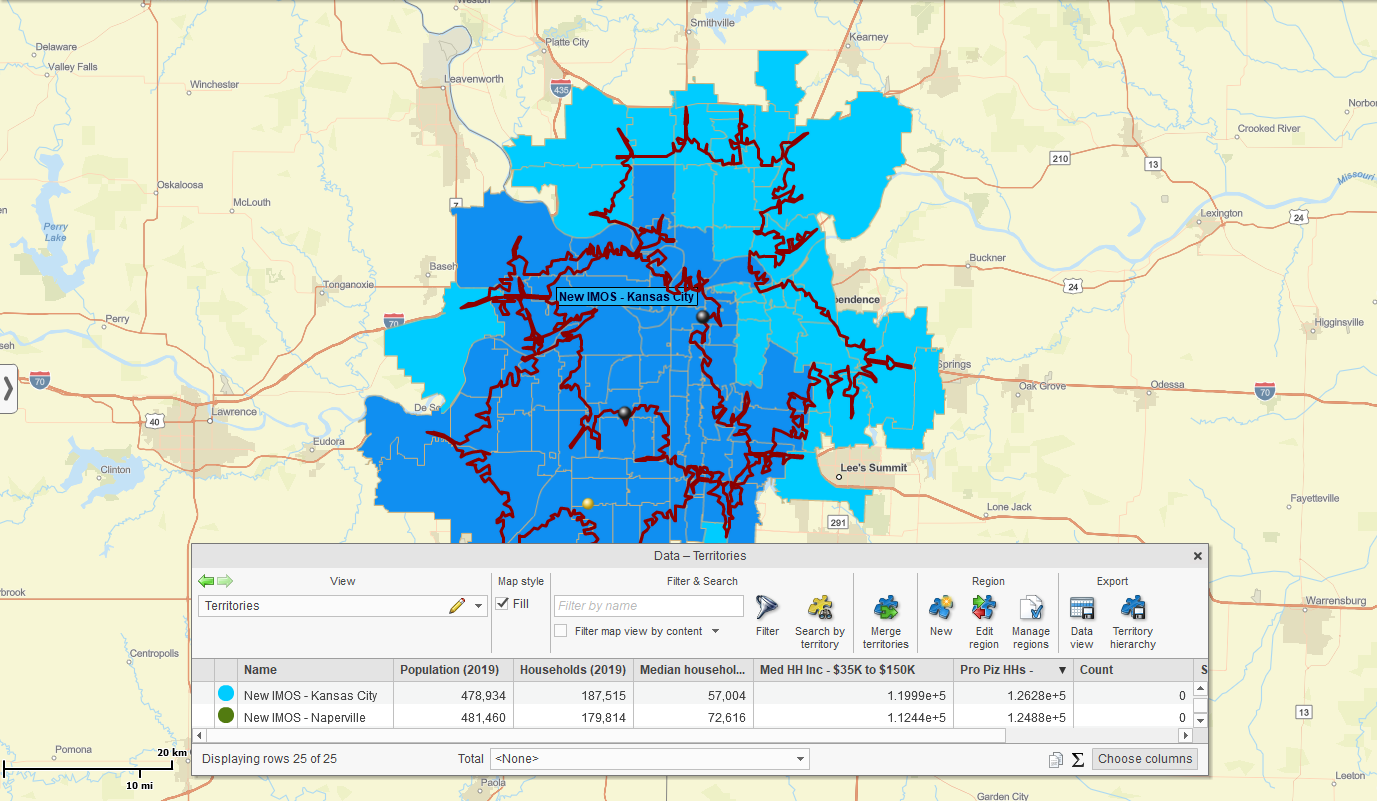Open the Pro Piz HHs column dropdown

pyautogui.click(x=1063, y=669)
